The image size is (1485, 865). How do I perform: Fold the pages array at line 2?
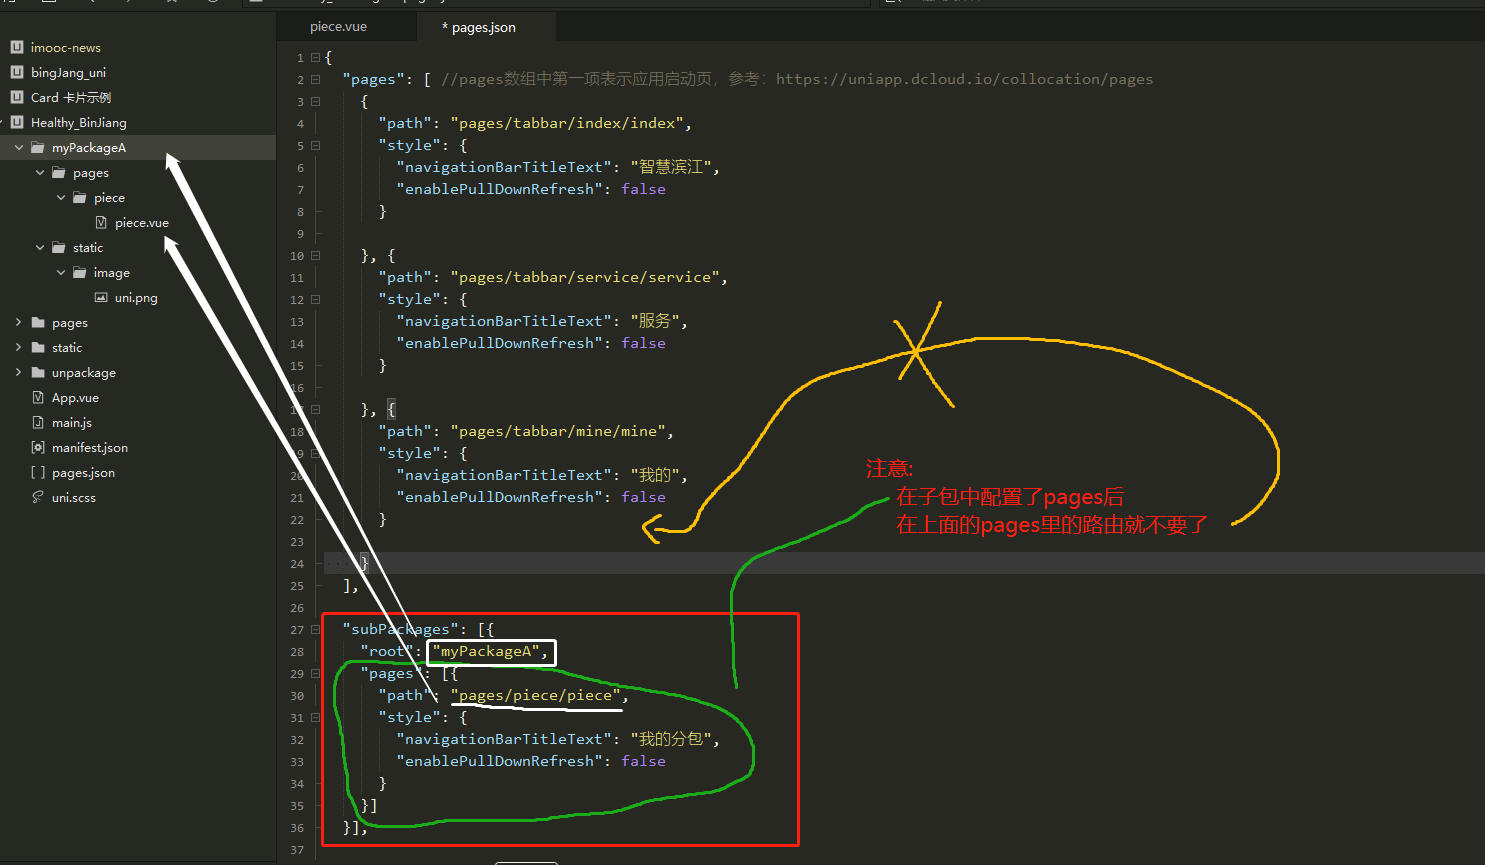(316, 79)
